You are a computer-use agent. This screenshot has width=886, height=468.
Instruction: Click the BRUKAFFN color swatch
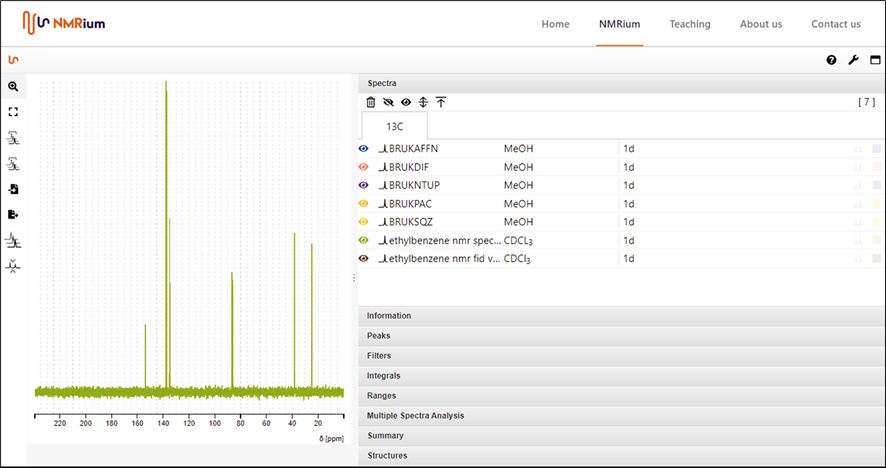(x=876, y=149)
